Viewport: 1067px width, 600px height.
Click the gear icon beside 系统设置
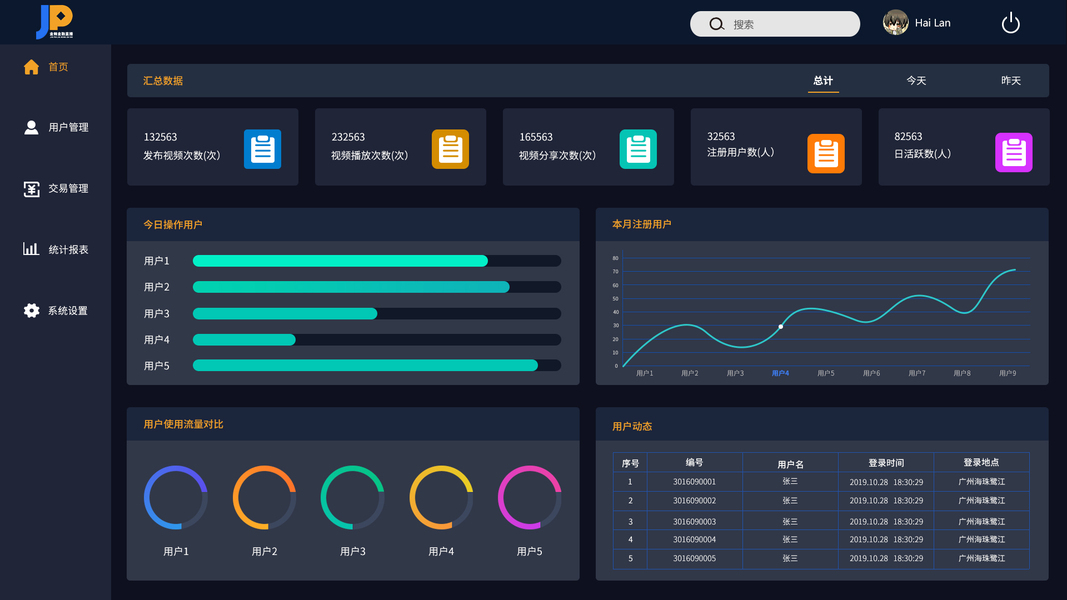(31, 310)
